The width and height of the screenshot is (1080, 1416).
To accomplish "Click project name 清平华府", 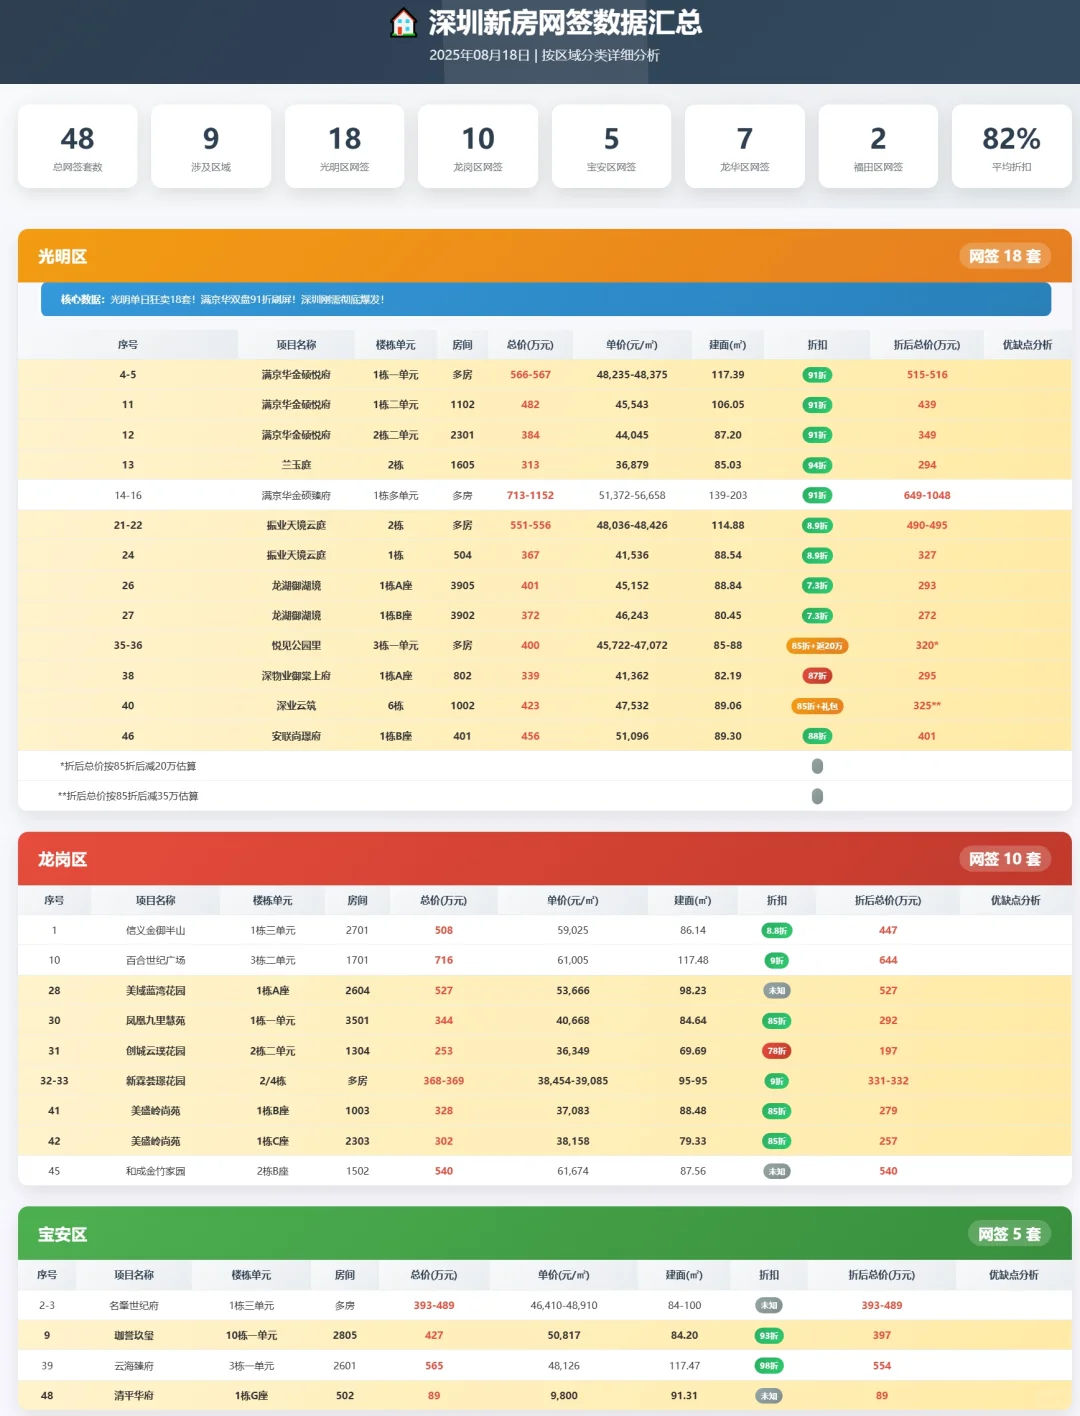I will tap(134, 1396).
